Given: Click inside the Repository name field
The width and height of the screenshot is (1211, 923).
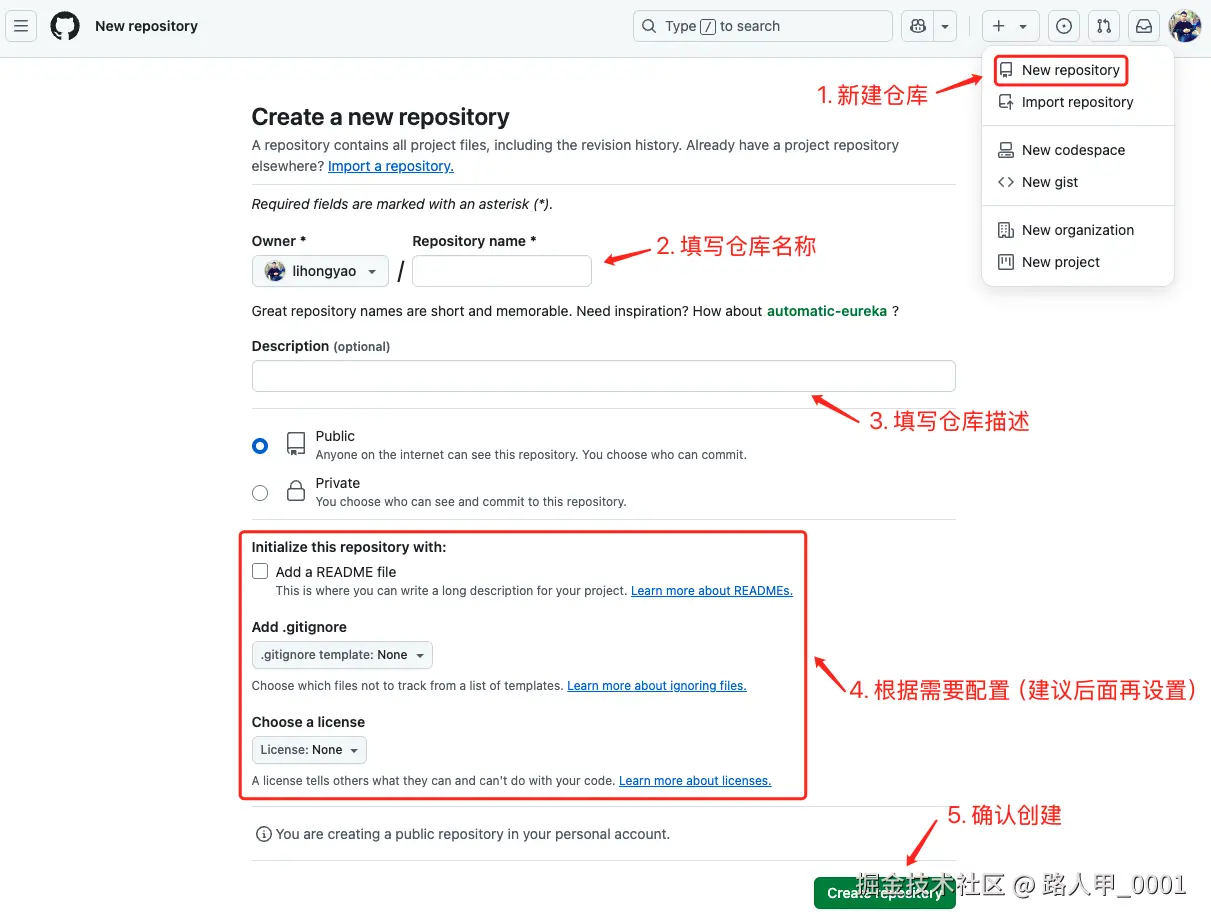Looking at the screenshot, I should click(x=501, y=271).
